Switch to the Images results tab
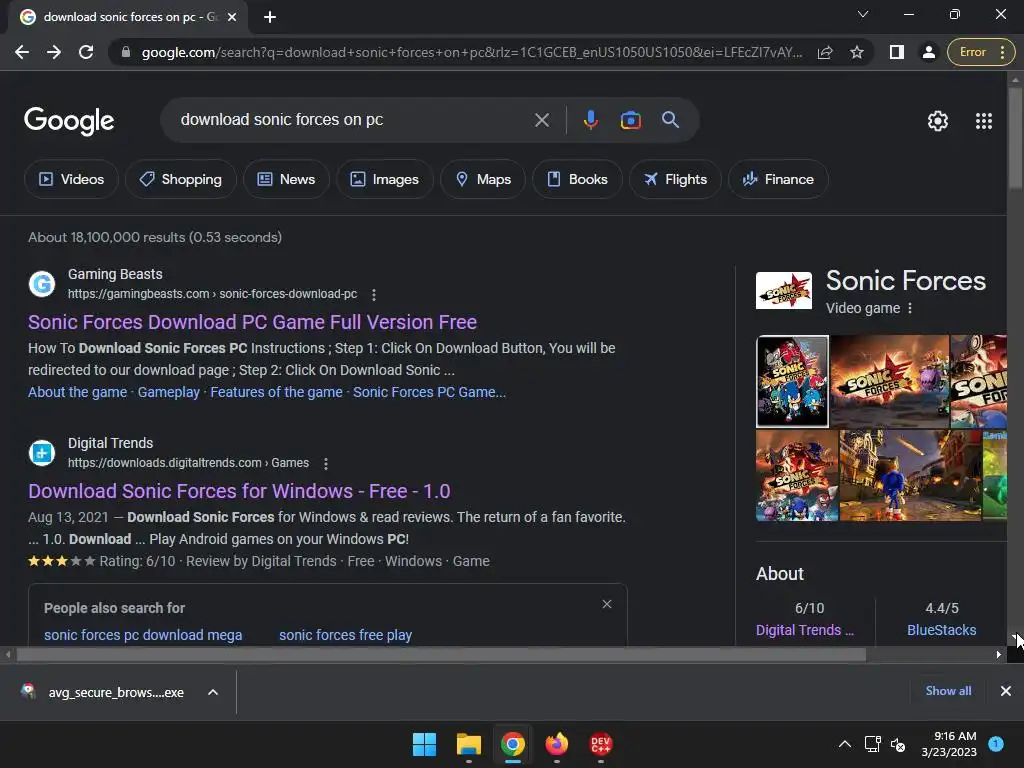 pos(385,179)
